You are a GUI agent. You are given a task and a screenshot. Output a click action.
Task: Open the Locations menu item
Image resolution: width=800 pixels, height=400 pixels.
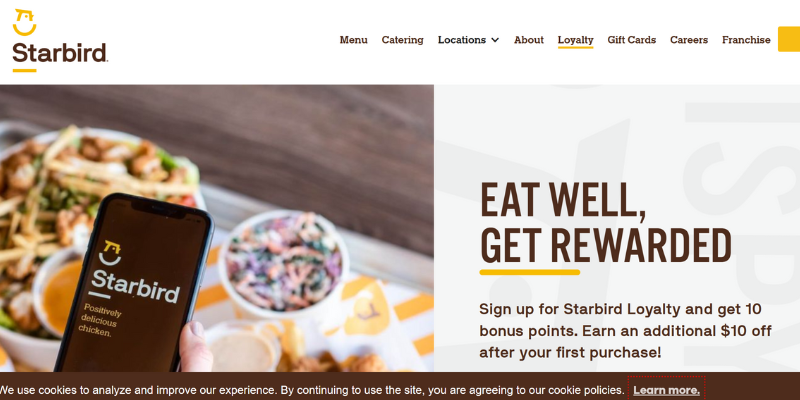[x=462, y=40]
